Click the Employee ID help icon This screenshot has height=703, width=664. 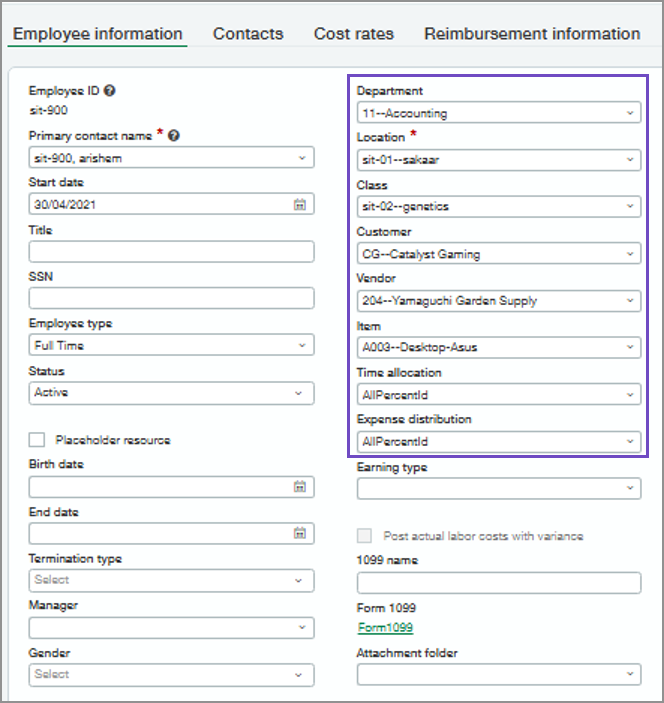[x=109, y=91]
